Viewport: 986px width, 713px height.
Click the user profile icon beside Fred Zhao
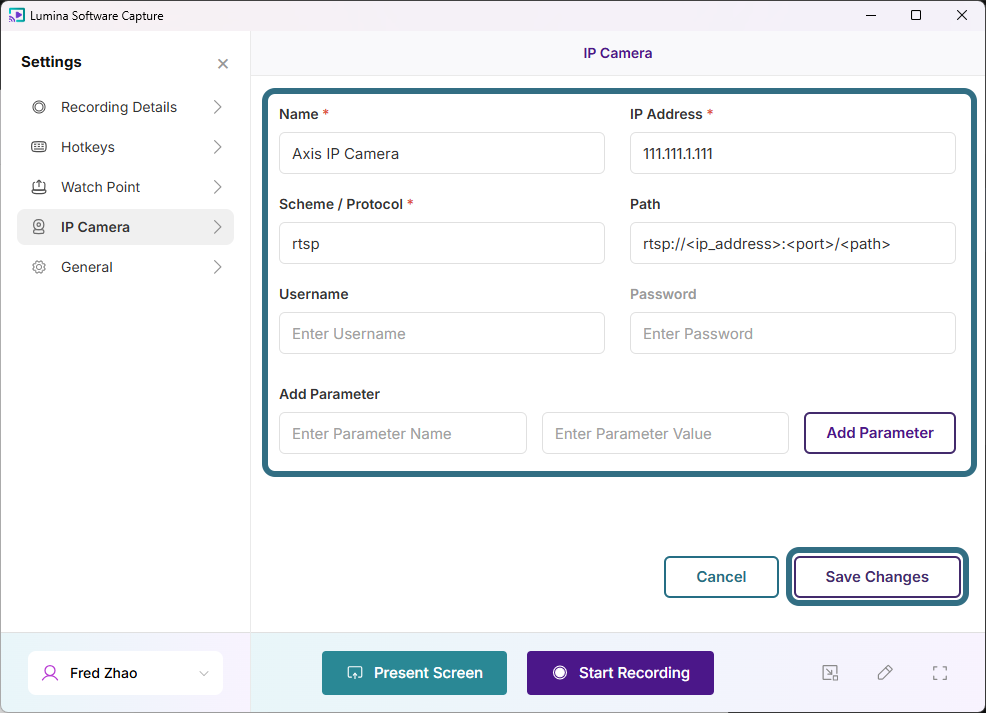50,673
